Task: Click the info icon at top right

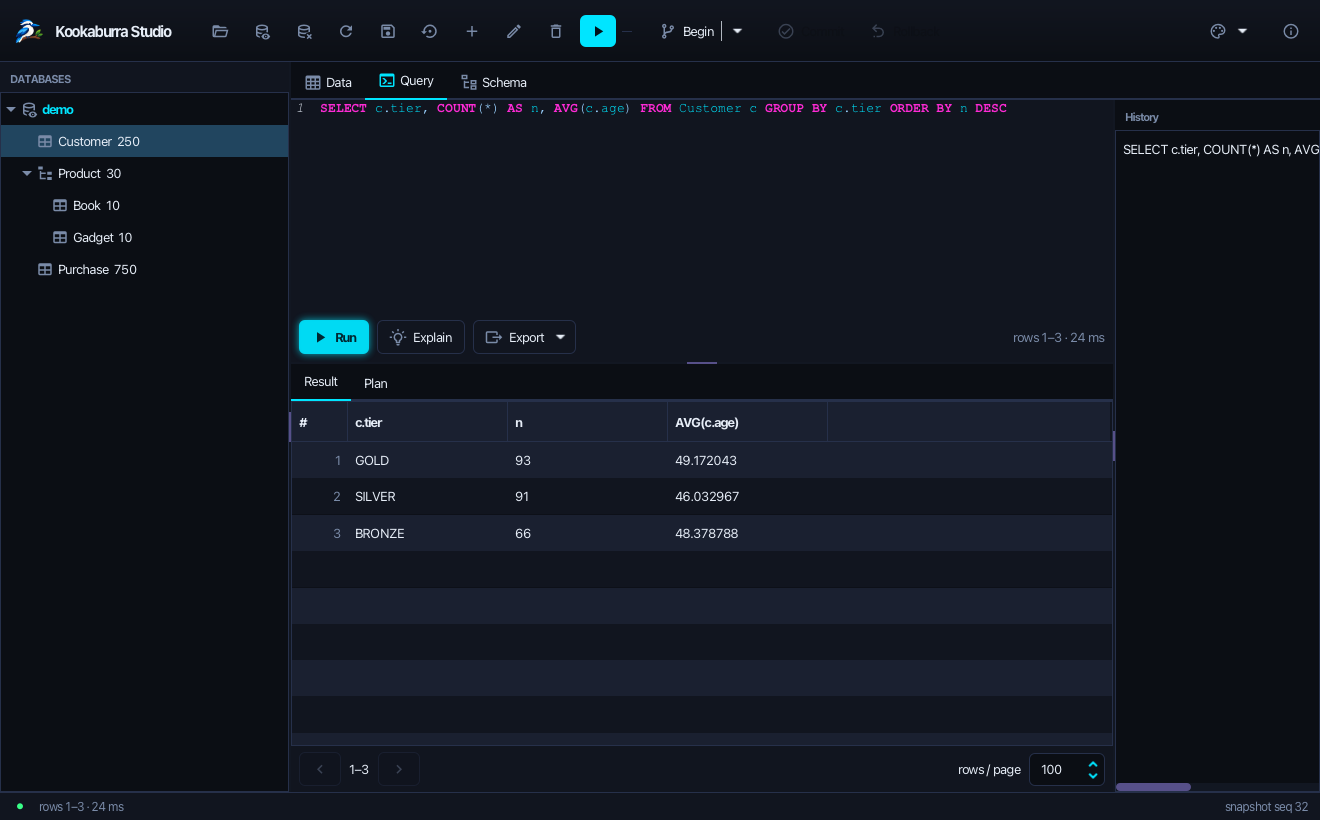Action: [1291, 31]
